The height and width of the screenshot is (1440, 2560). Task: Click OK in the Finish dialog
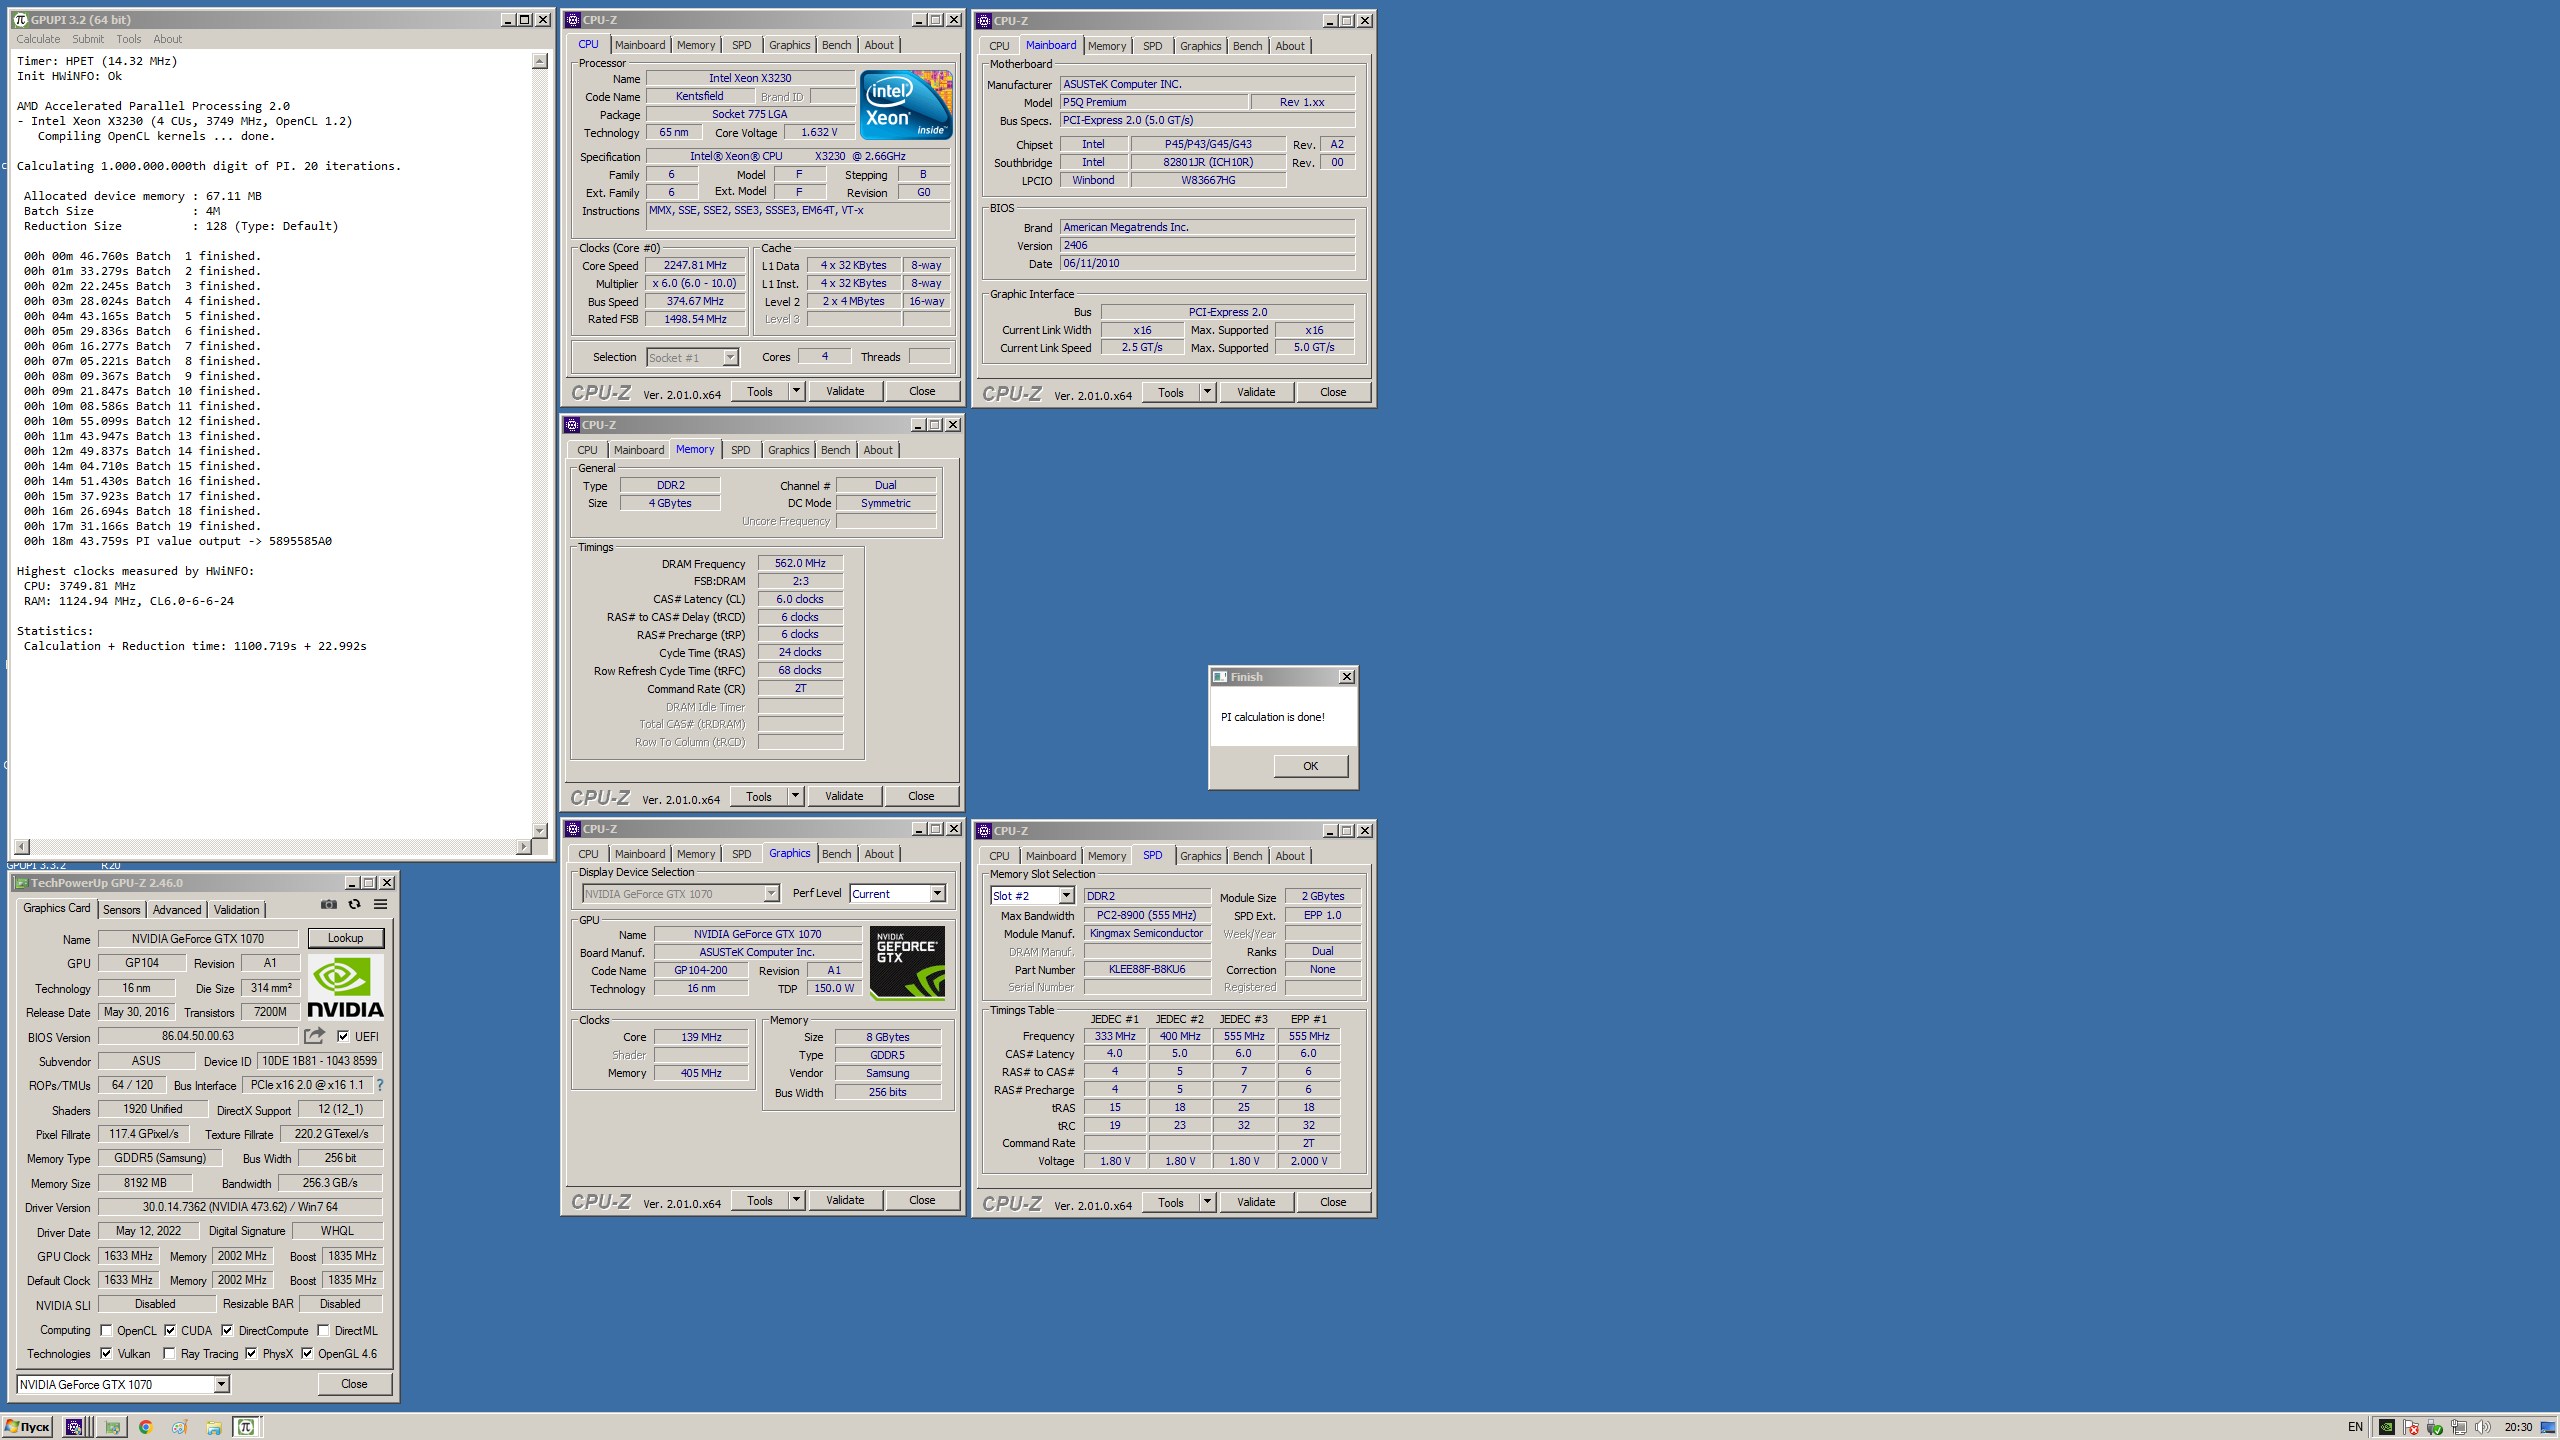pos(1310,766)
